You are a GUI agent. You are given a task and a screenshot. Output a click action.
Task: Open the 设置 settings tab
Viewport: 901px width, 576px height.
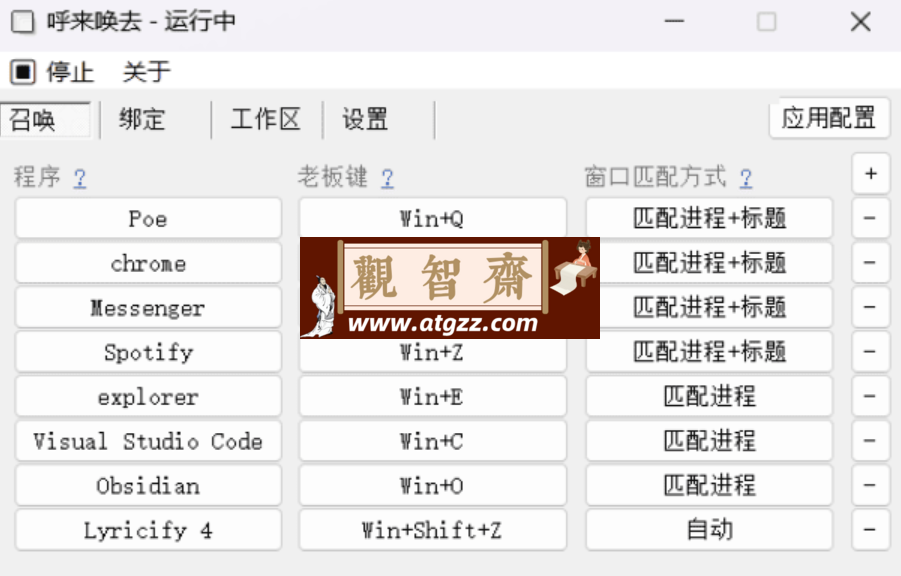pyautogui.click(x=365, y=120)
